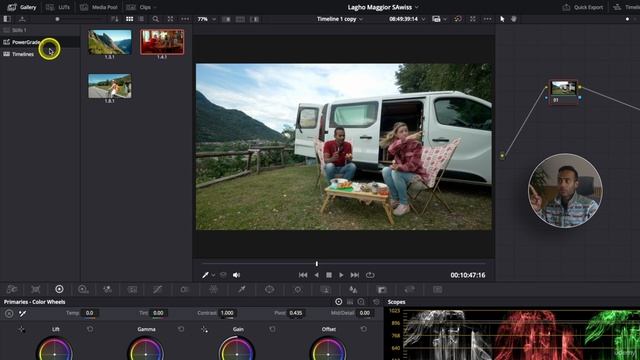This screenshot has height=360, width=640.
Task: Expand the Clips dropdown arrow
Action: [x=155, y=7]
